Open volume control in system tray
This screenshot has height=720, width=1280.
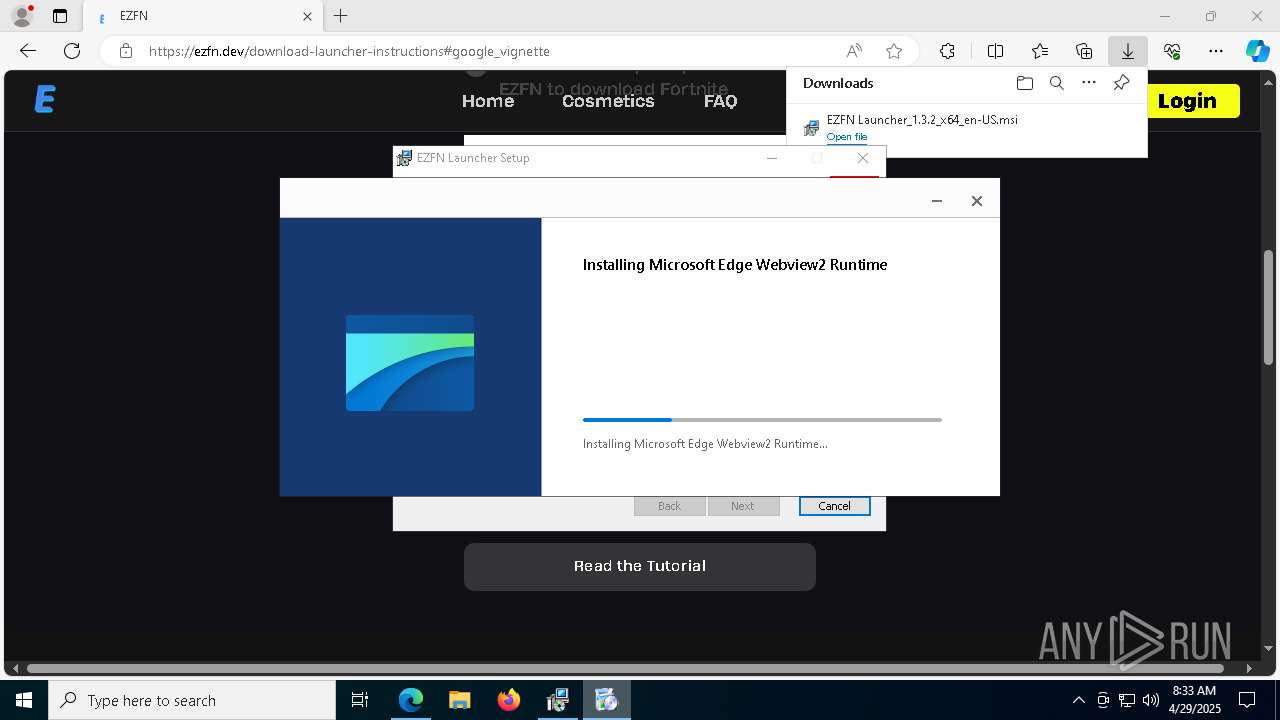1150,700
